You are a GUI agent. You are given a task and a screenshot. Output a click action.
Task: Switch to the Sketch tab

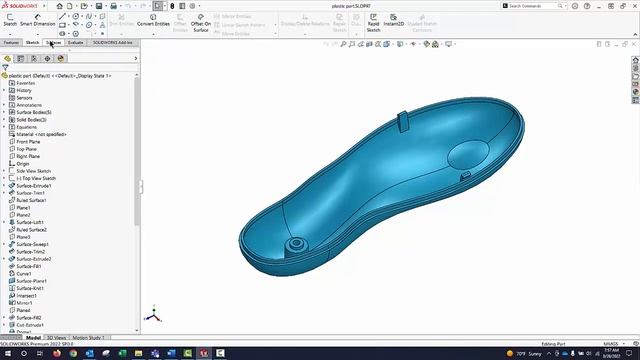point(32,42)
